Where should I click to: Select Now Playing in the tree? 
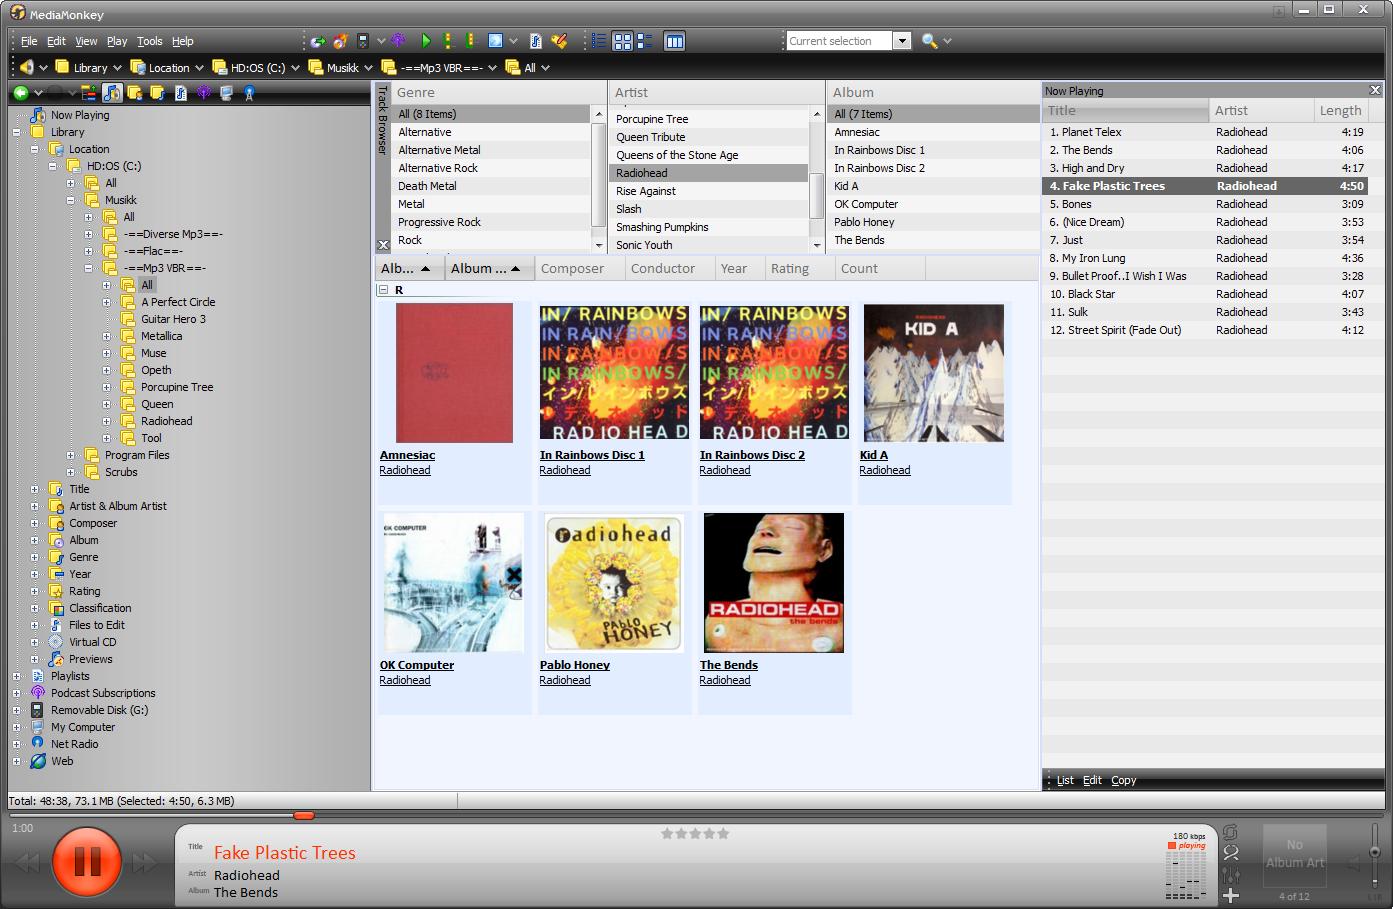80,115
